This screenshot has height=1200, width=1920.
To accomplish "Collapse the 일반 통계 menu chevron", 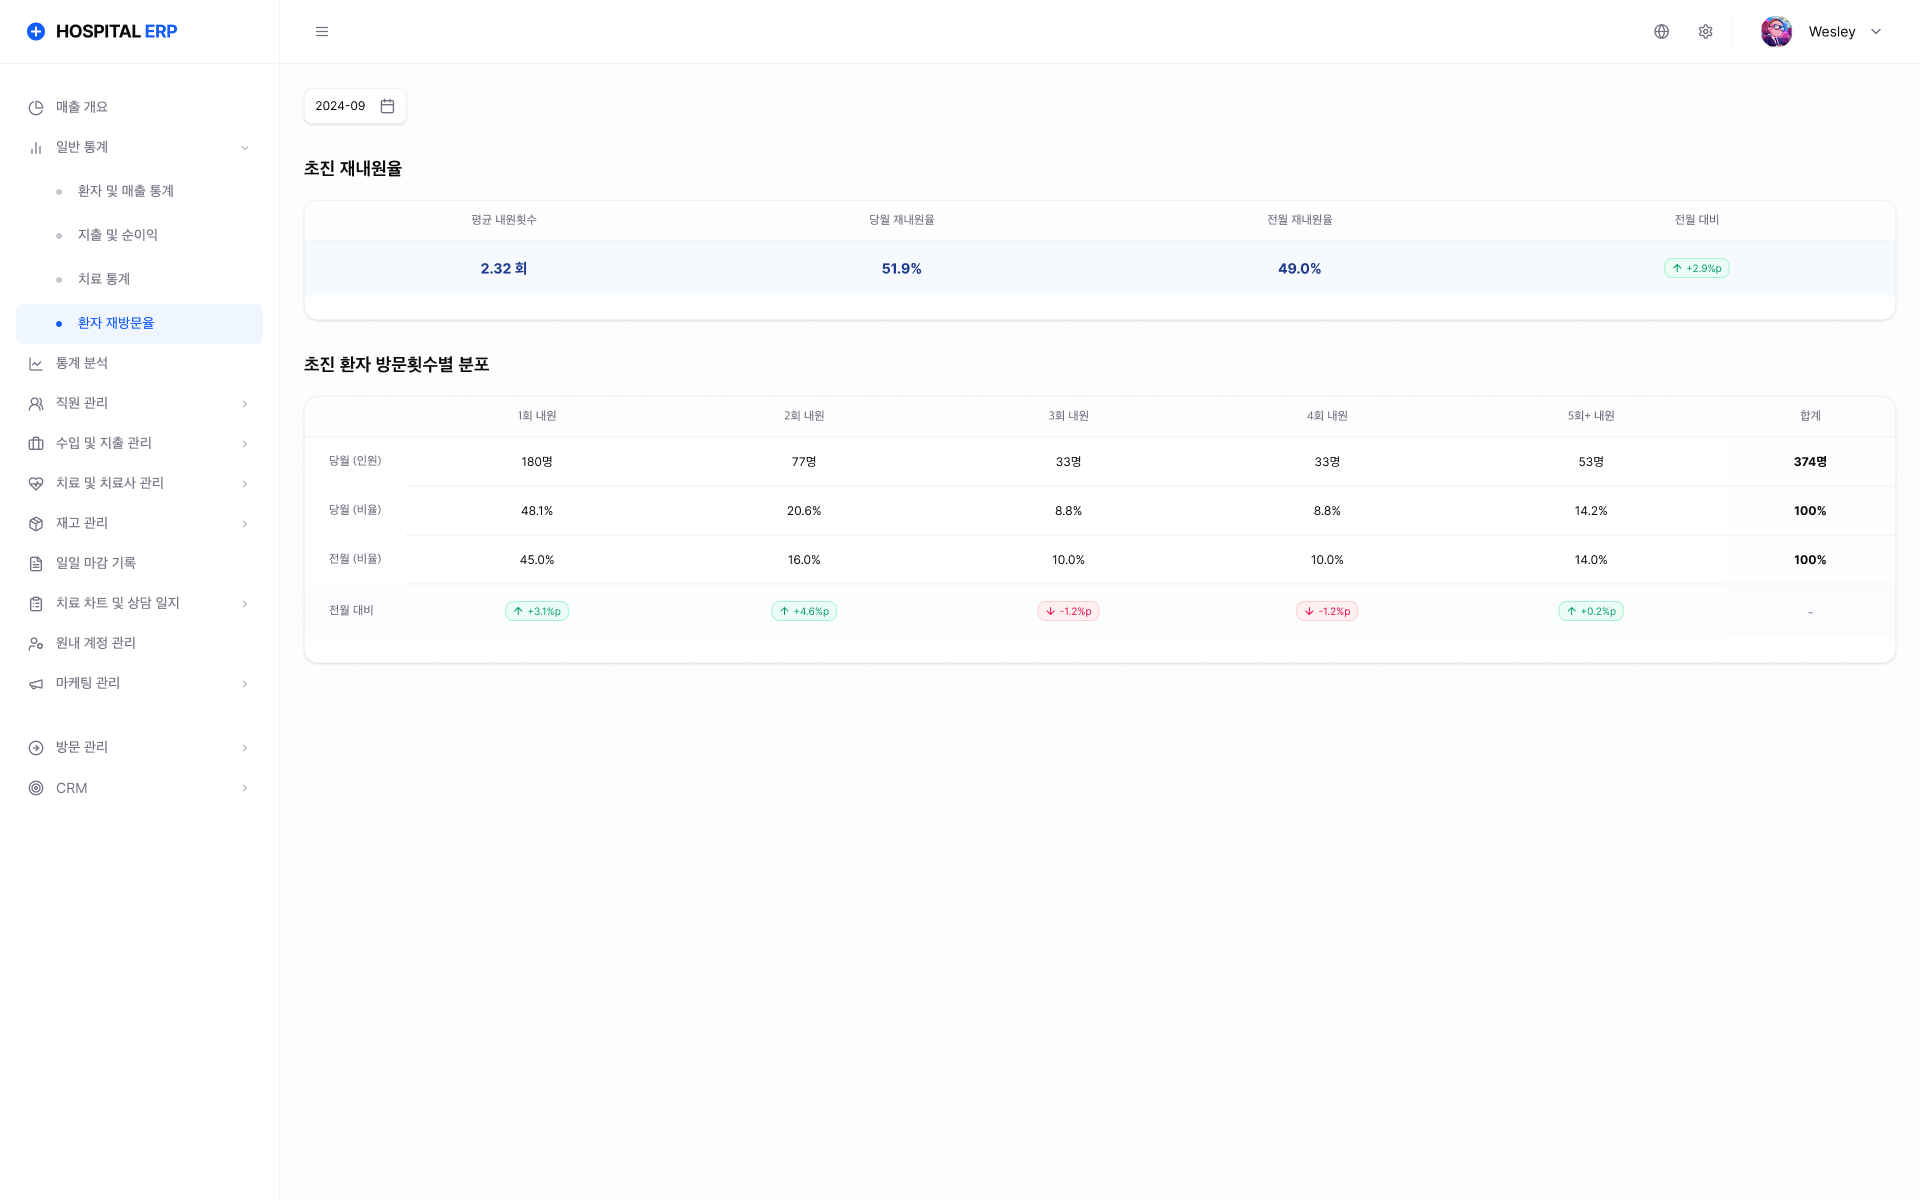I will [x=245, y=148].
